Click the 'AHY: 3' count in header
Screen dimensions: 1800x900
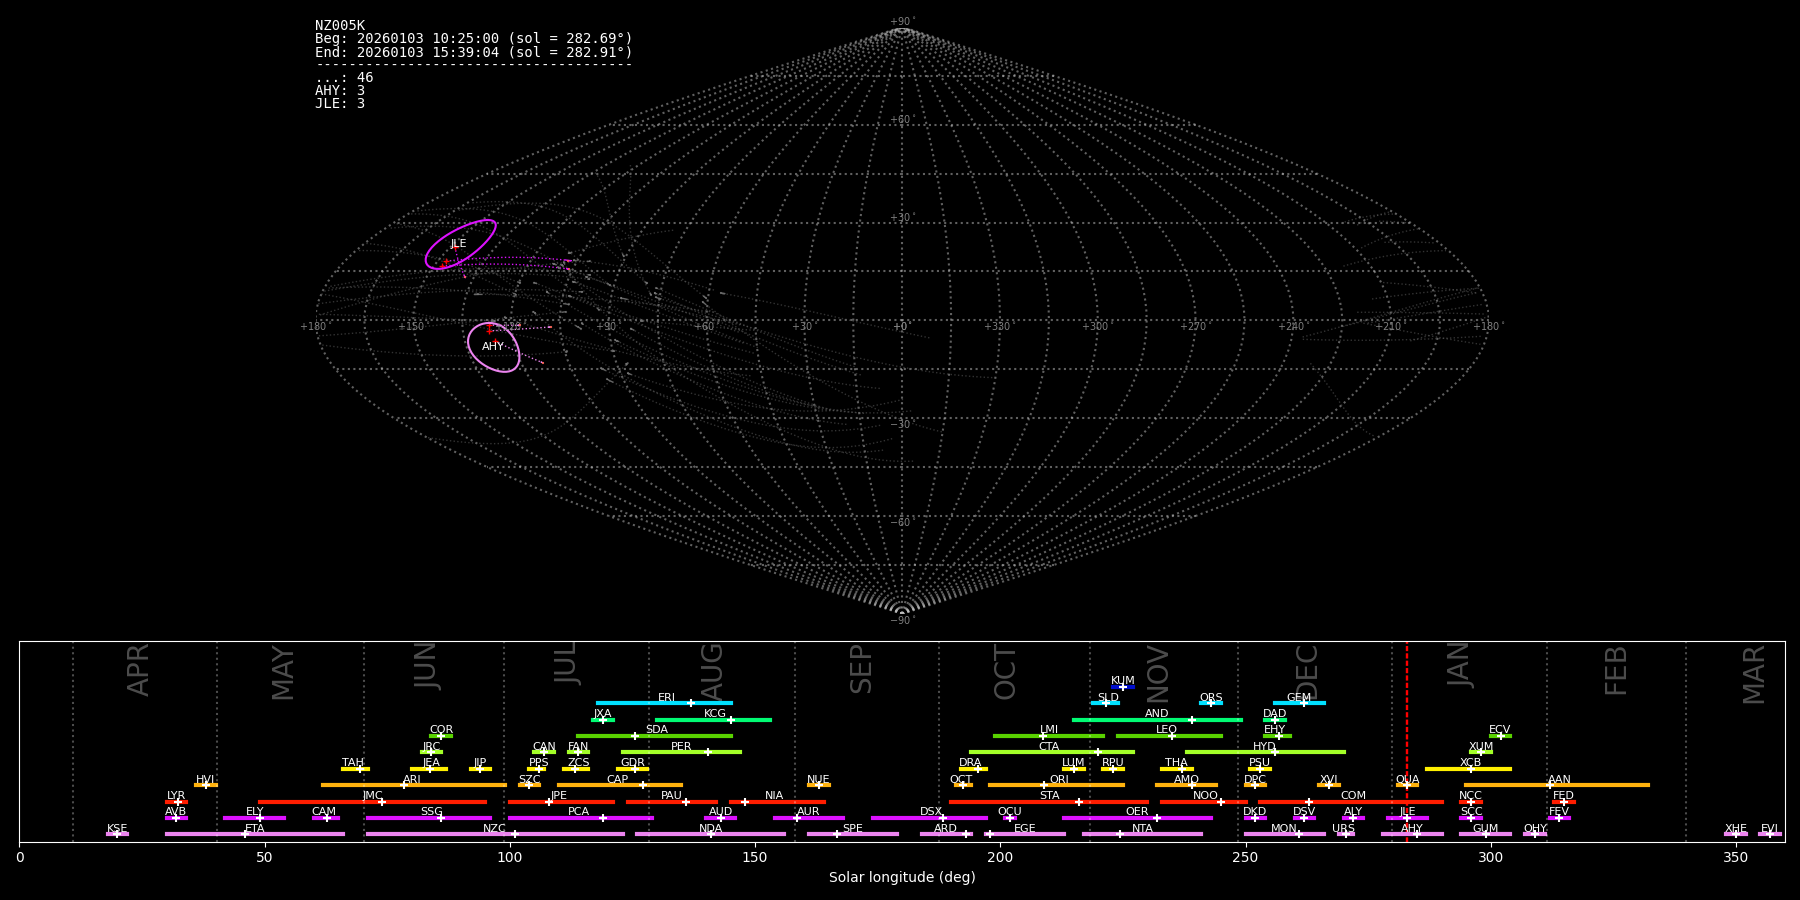tap(340, 91)
